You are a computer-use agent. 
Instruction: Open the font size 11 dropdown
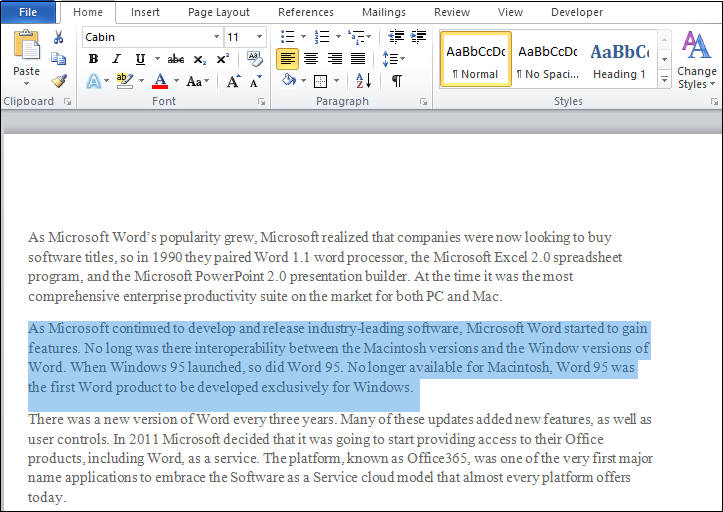(x=259, y=37)
